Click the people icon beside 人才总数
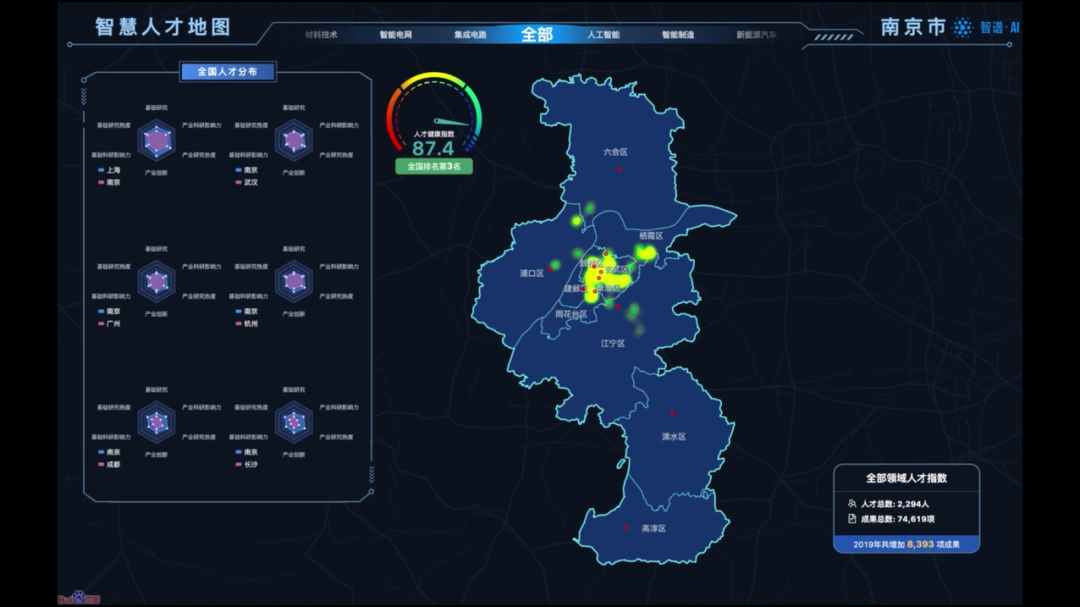 (x=851, y=504)
